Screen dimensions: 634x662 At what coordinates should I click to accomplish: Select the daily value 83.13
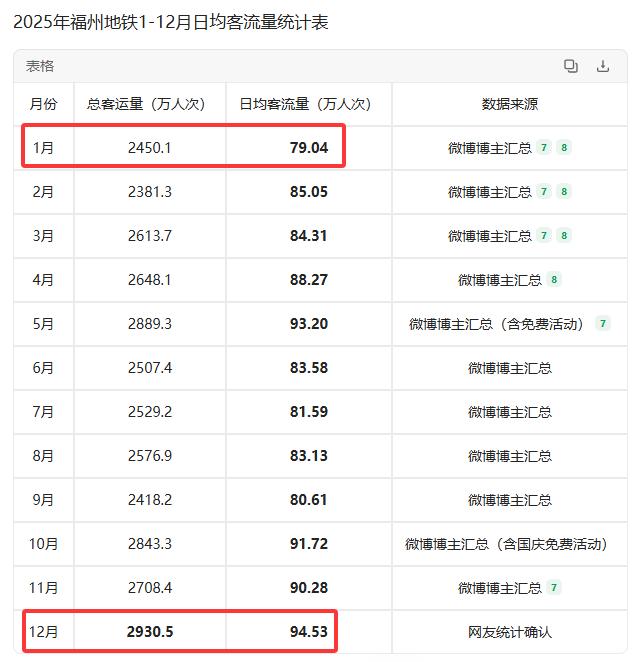click(309, 456)
